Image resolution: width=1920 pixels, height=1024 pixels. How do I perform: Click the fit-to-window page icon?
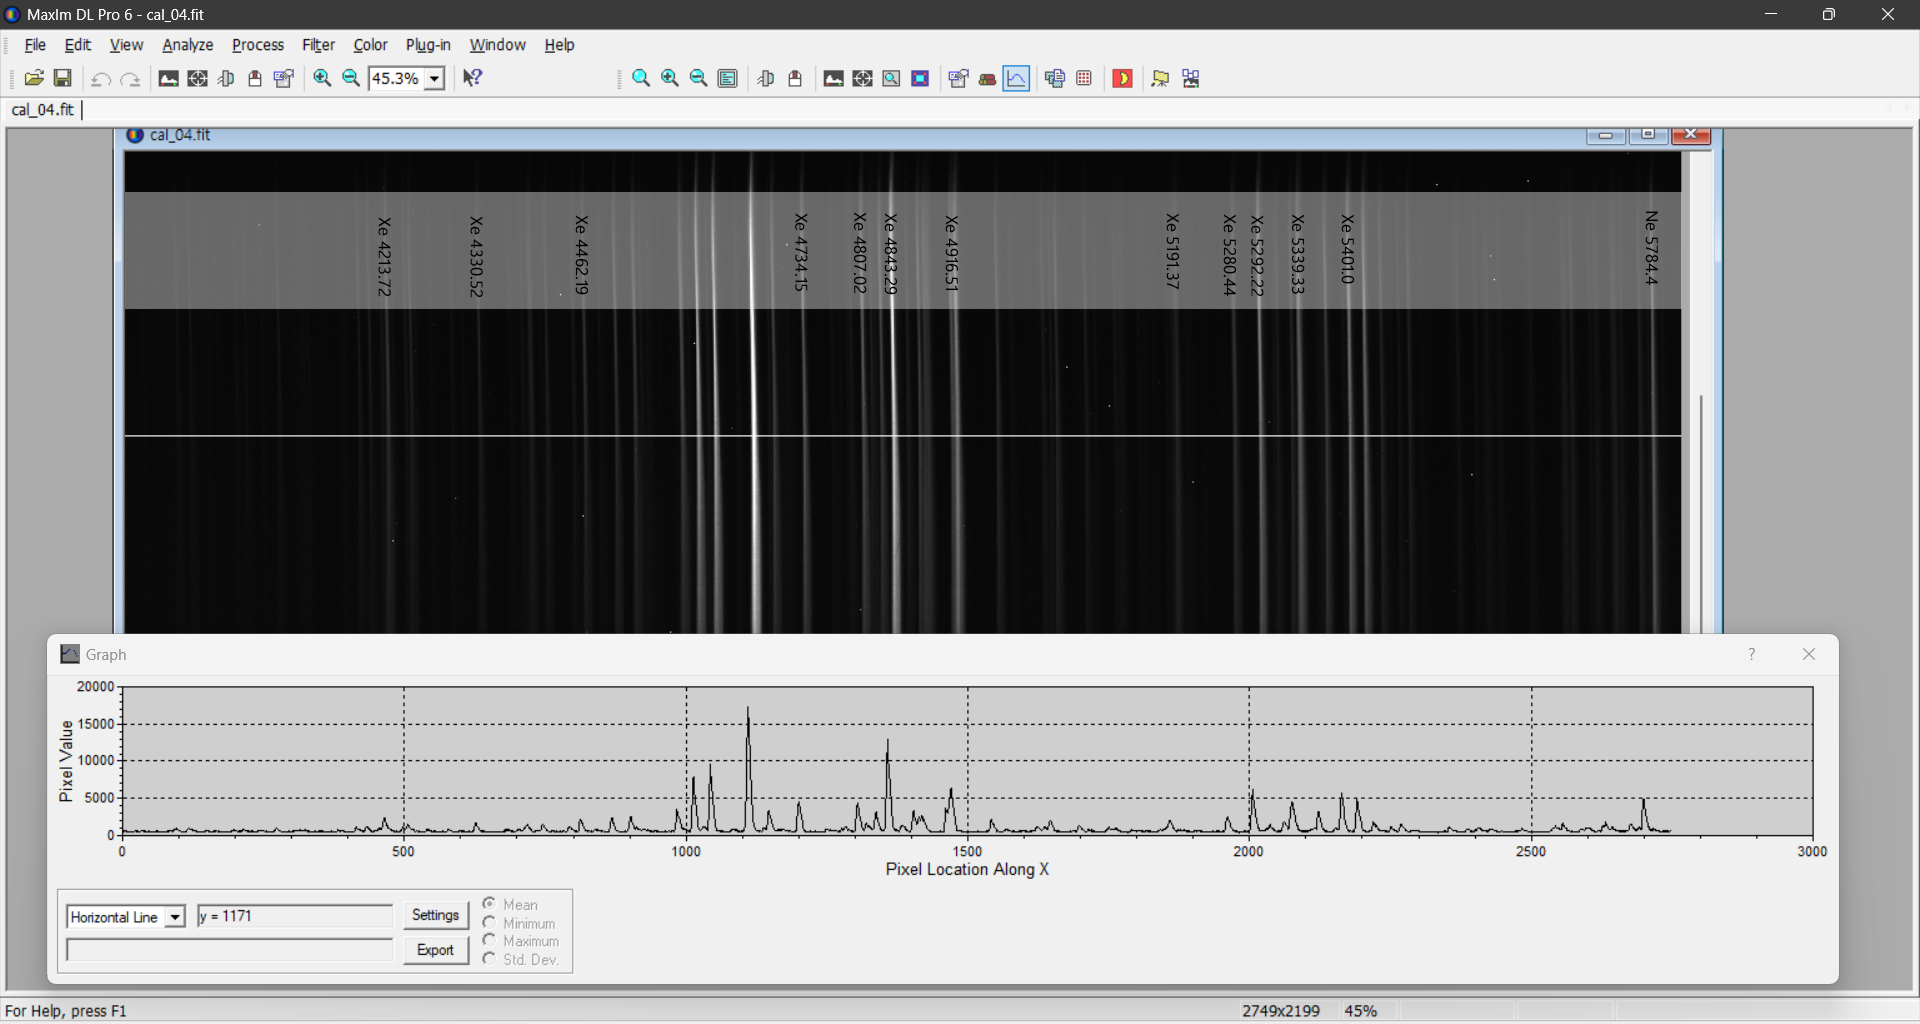(728, 78)
